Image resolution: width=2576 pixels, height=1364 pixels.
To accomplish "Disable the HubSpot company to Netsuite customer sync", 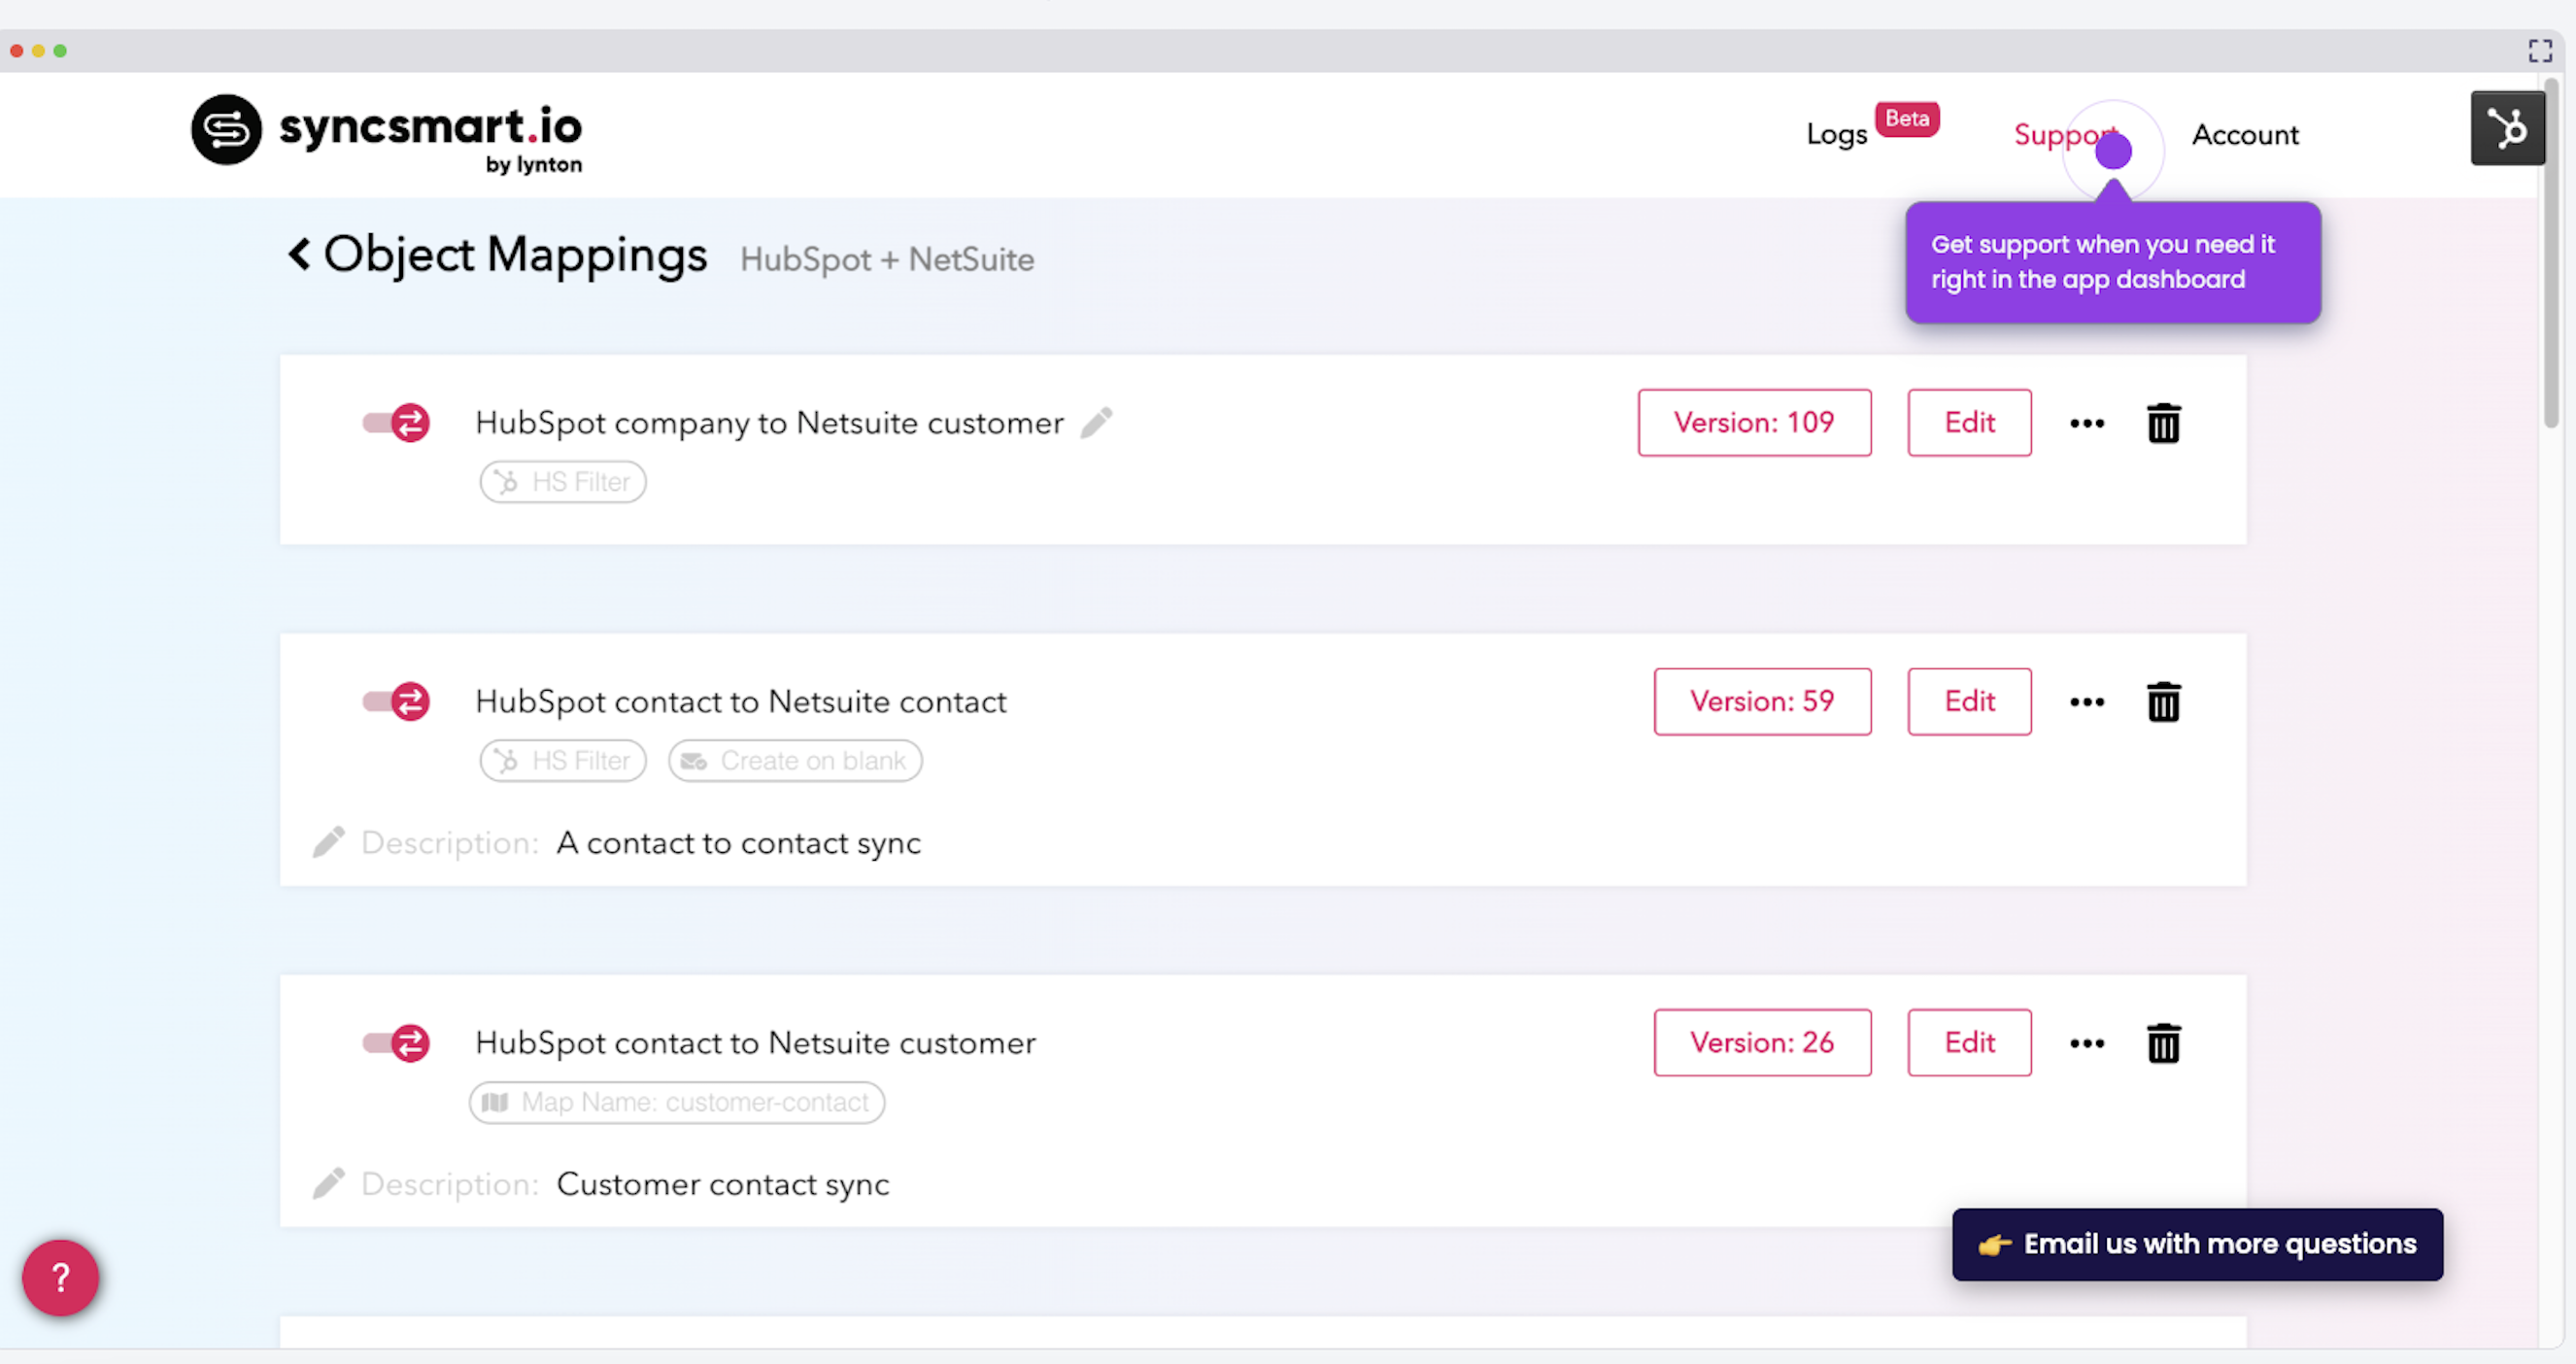I will (x=395, y=422).
